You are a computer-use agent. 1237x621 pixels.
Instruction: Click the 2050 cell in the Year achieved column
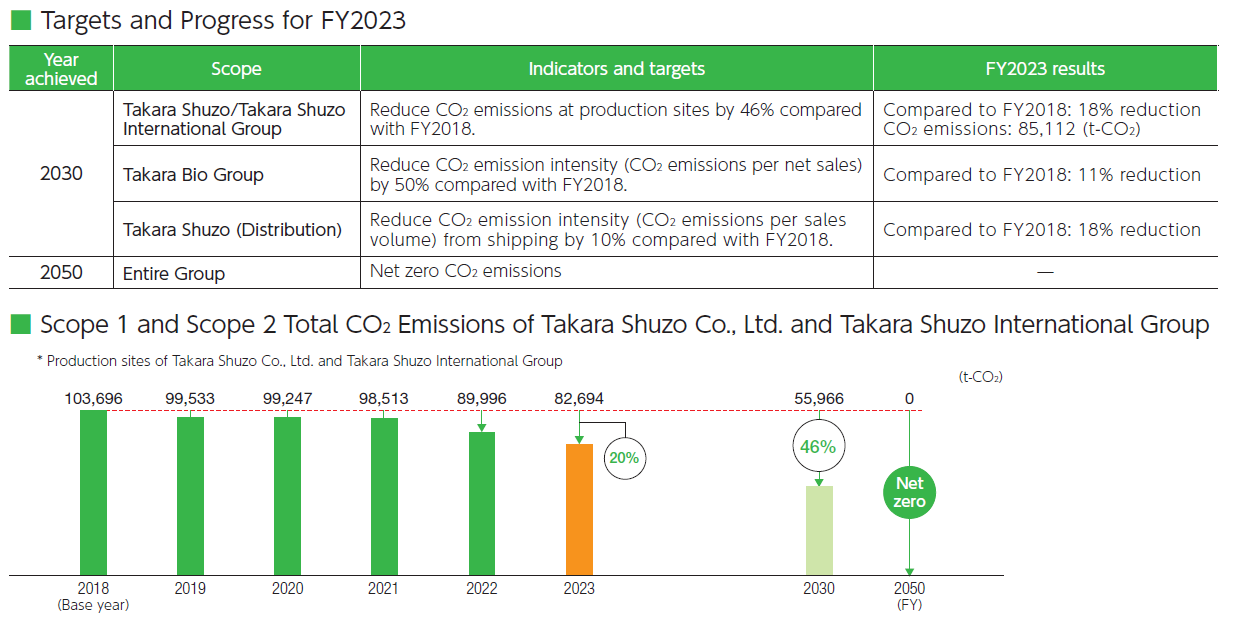(62, 272)
